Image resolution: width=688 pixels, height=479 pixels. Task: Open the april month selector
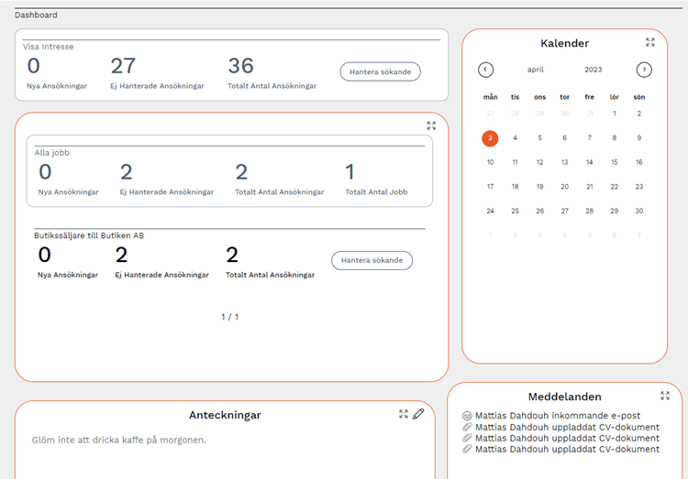[x=537, y=70]
